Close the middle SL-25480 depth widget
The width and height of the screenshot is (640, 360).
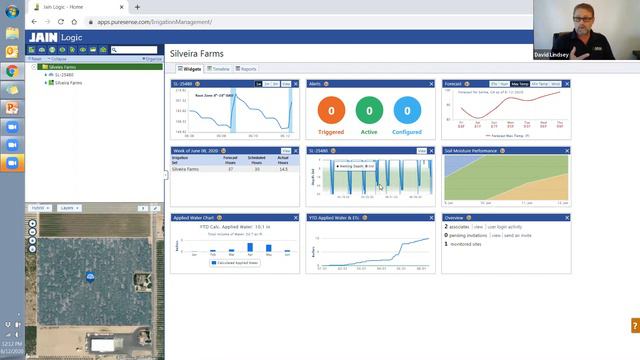coord(431,151)
